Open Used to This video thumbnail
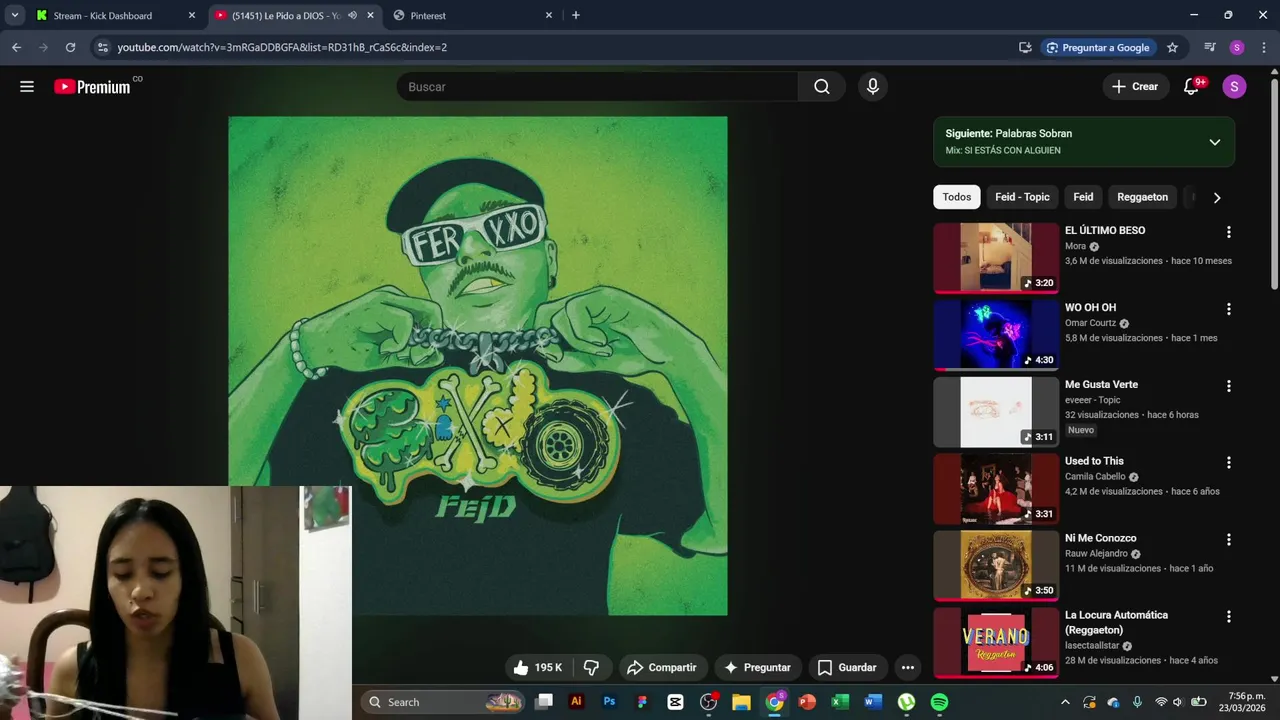 (996, 489)
